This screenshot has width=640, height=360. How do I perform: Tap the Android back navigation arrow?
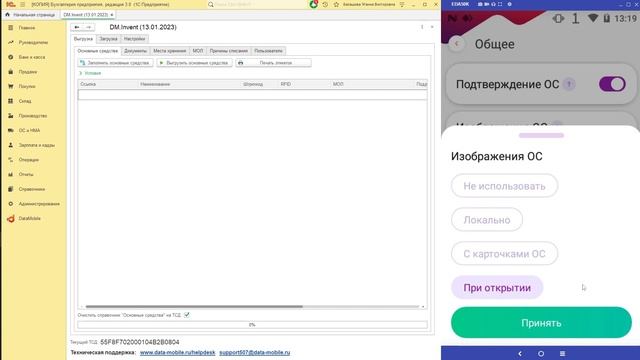pos(520,353)
